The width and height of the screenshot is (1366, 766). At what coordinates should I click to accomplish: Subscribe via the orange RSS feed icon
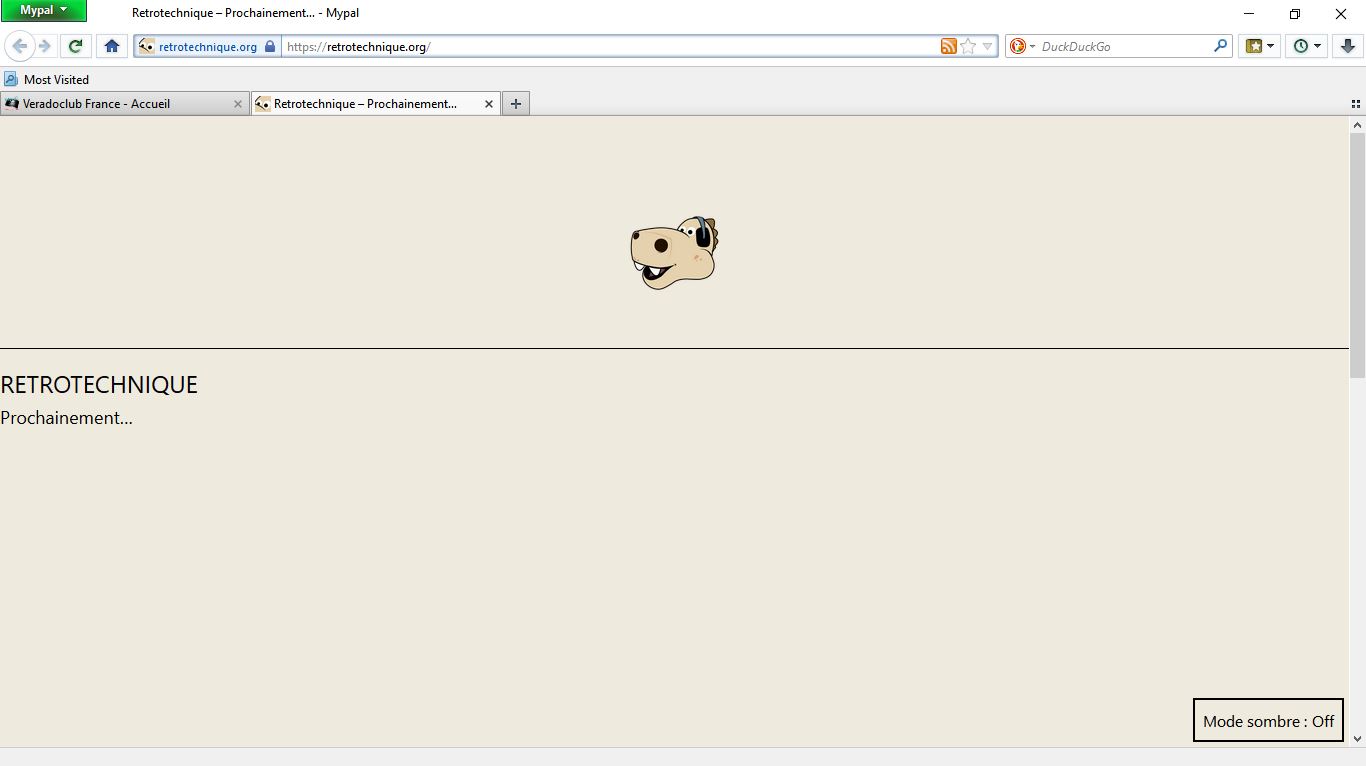[x=948, y=46]
